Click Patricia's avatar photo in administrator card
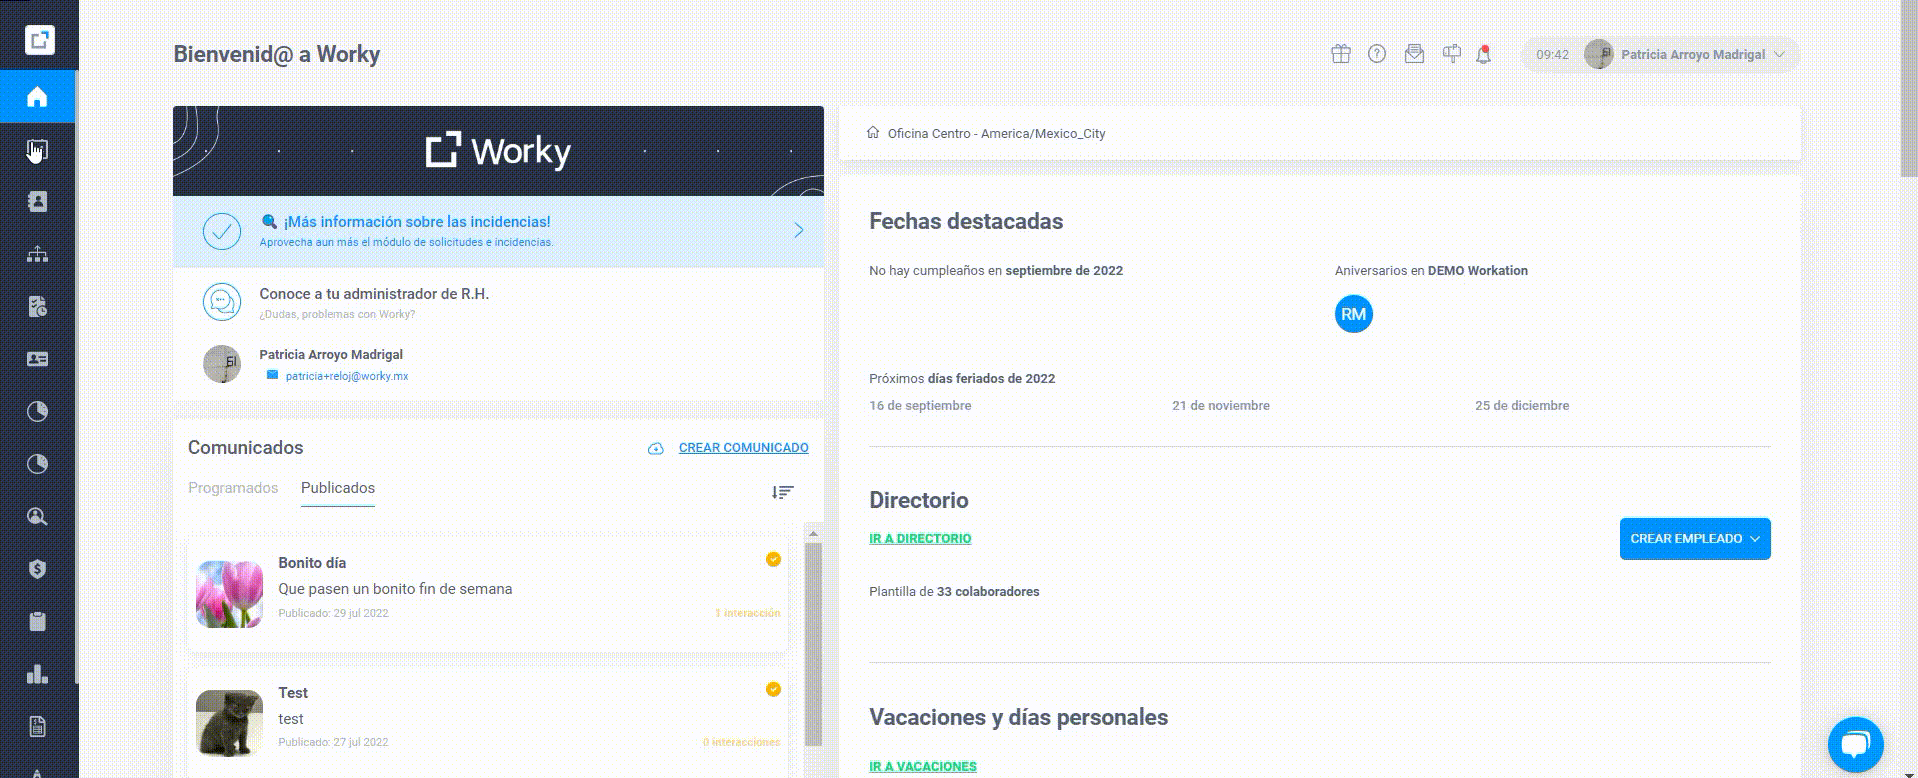This screenshot has width=1918, height=778. (222, 364)
